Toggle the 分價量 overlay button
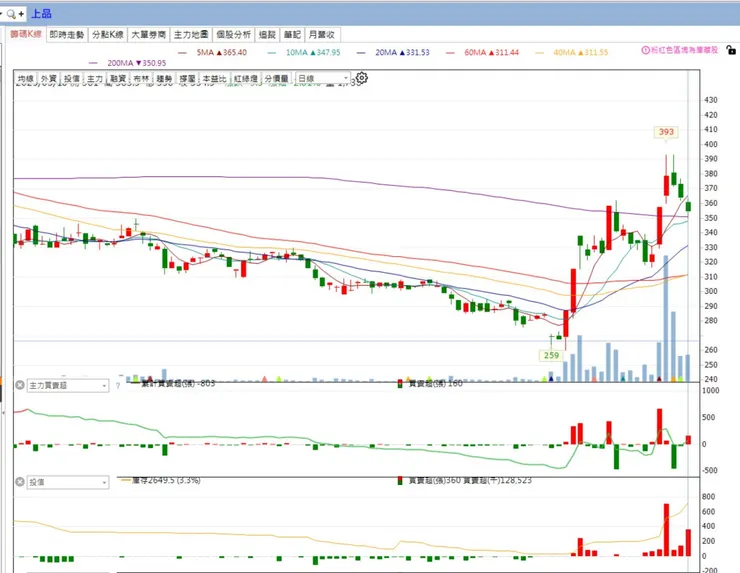The image size is (740, 573). [x=277, y=79]
